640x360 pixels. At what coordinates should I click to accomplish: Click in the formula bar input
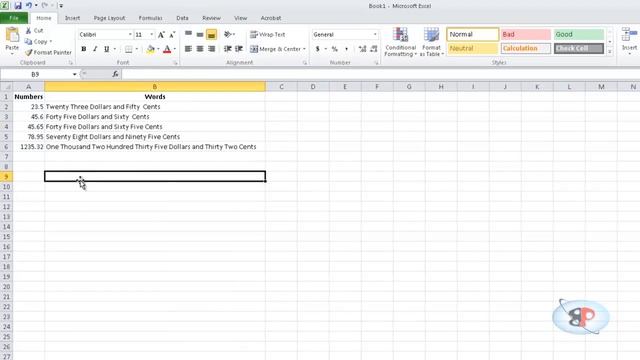(380, 74)
